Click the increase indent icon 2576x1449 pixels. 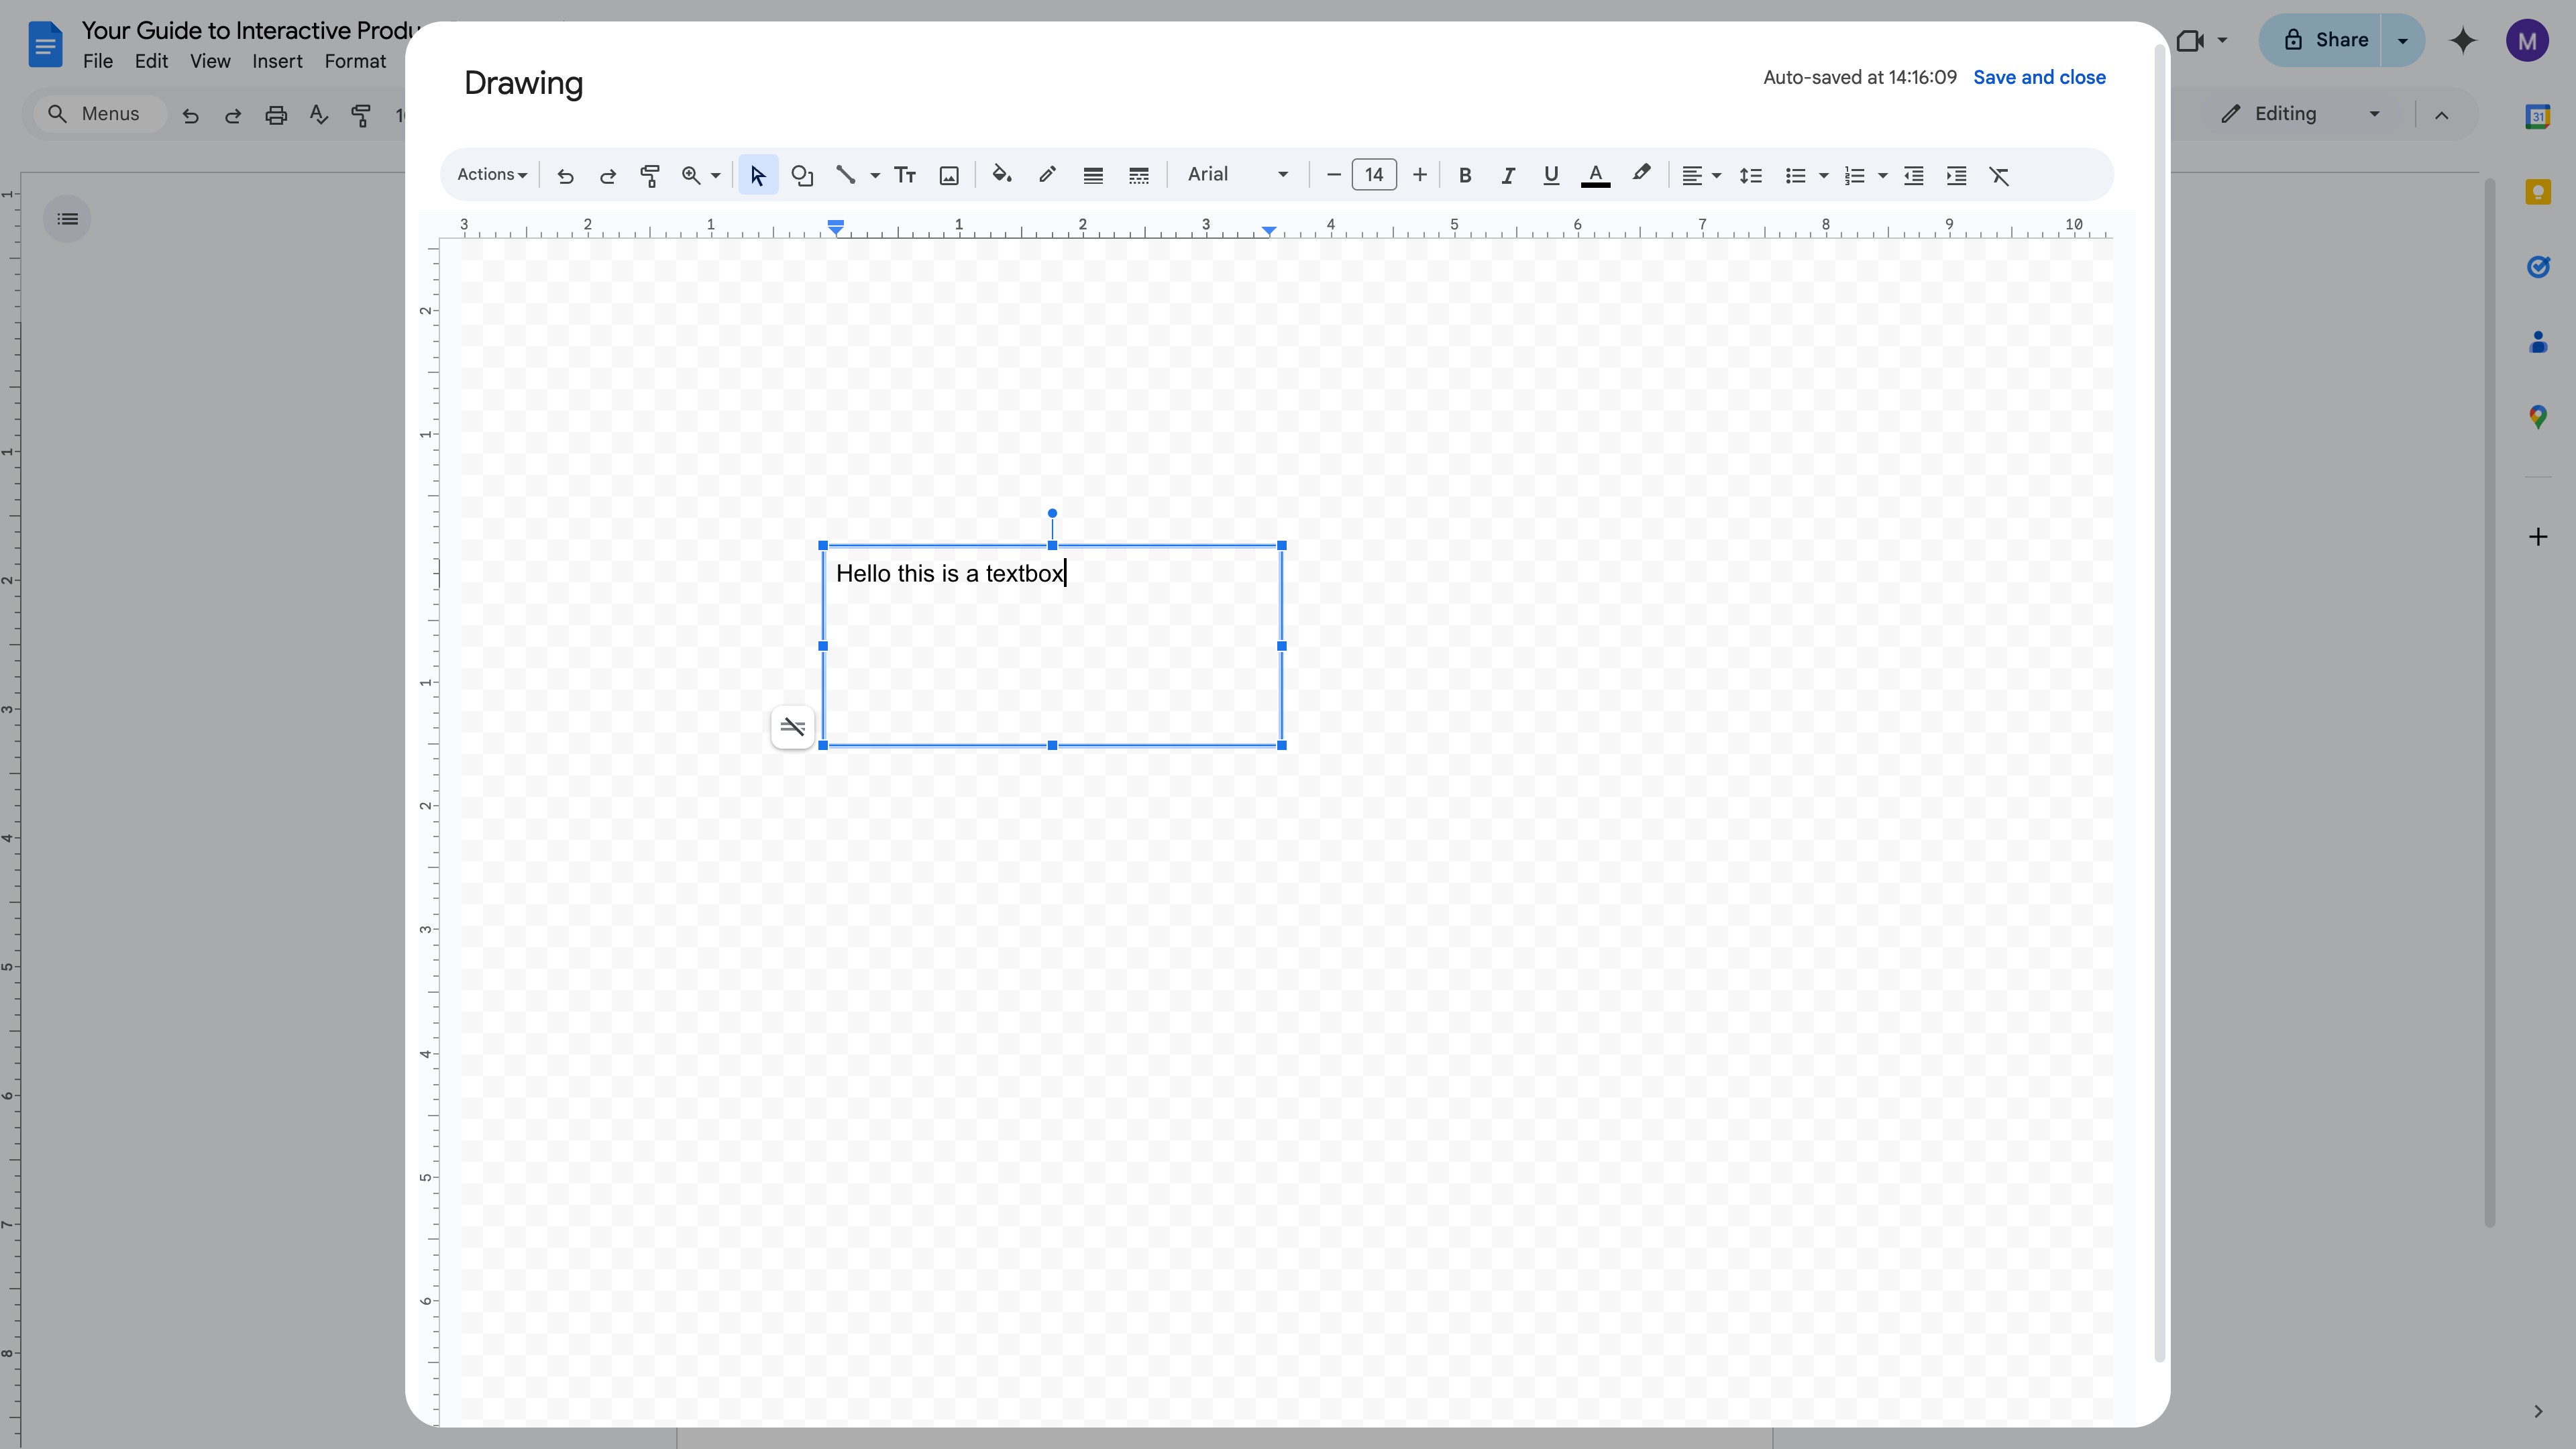tap(1956, 176)
